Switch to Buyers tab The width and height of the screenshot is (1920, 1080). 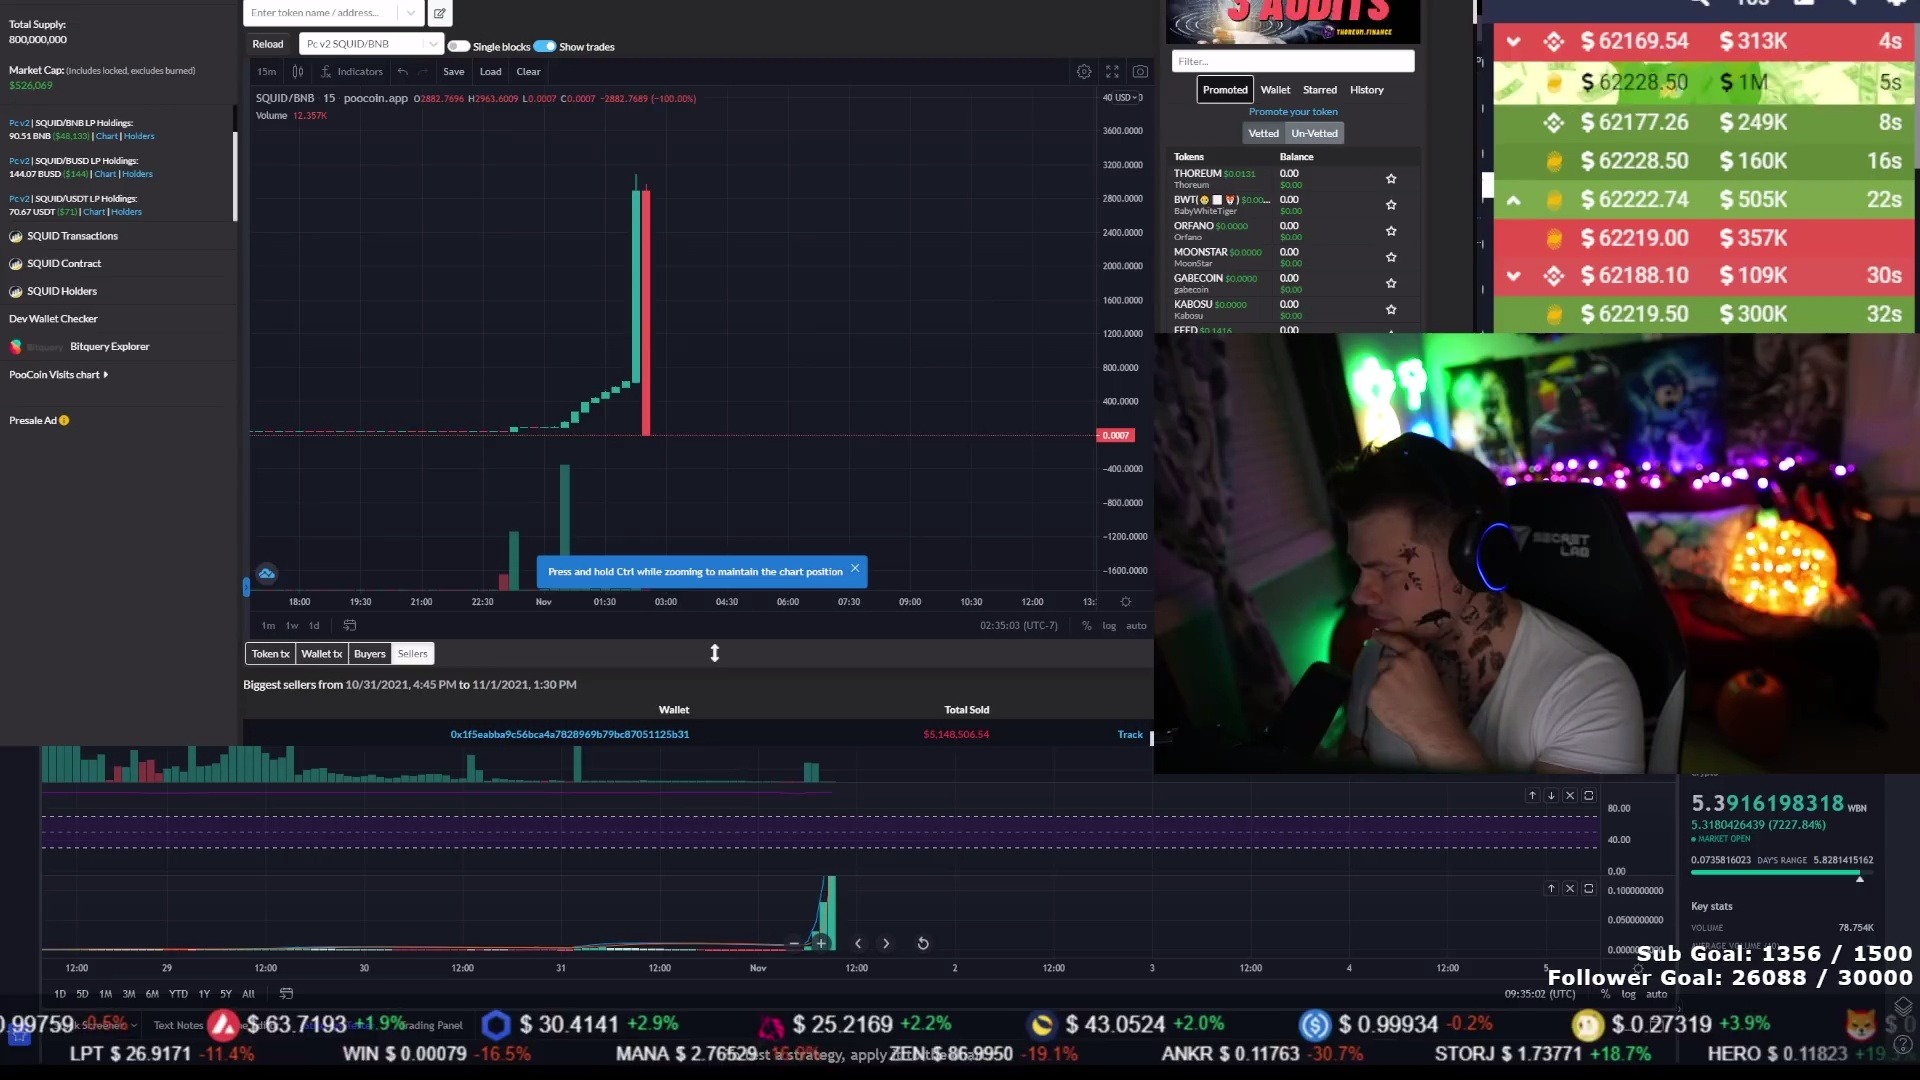click(x=369, y=654)
